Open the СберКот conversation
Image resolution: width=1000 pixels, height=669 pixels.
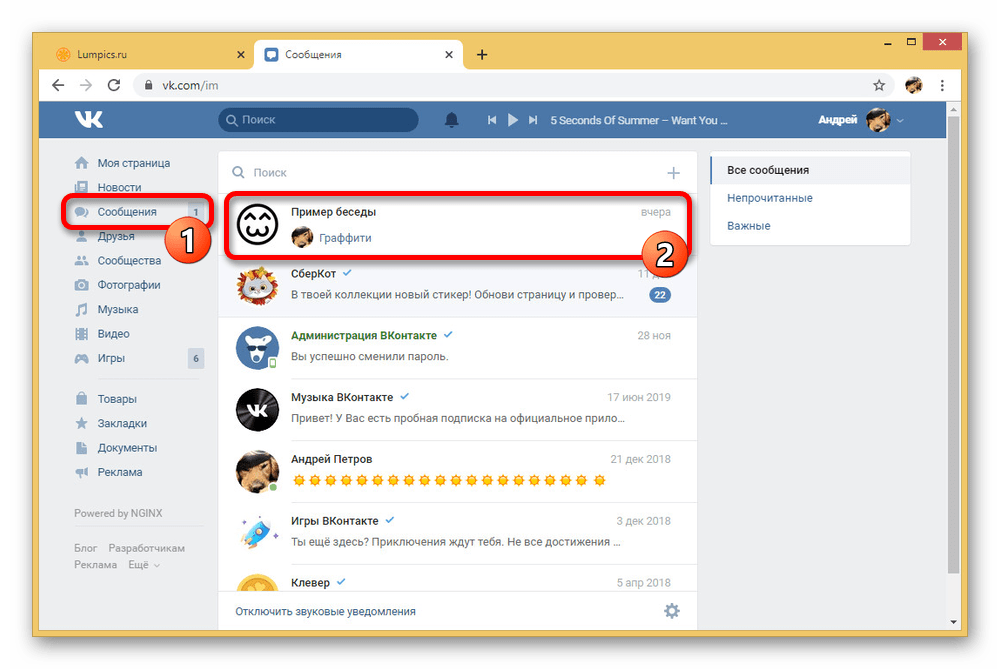pyautogui.click(x=457, y=286)
